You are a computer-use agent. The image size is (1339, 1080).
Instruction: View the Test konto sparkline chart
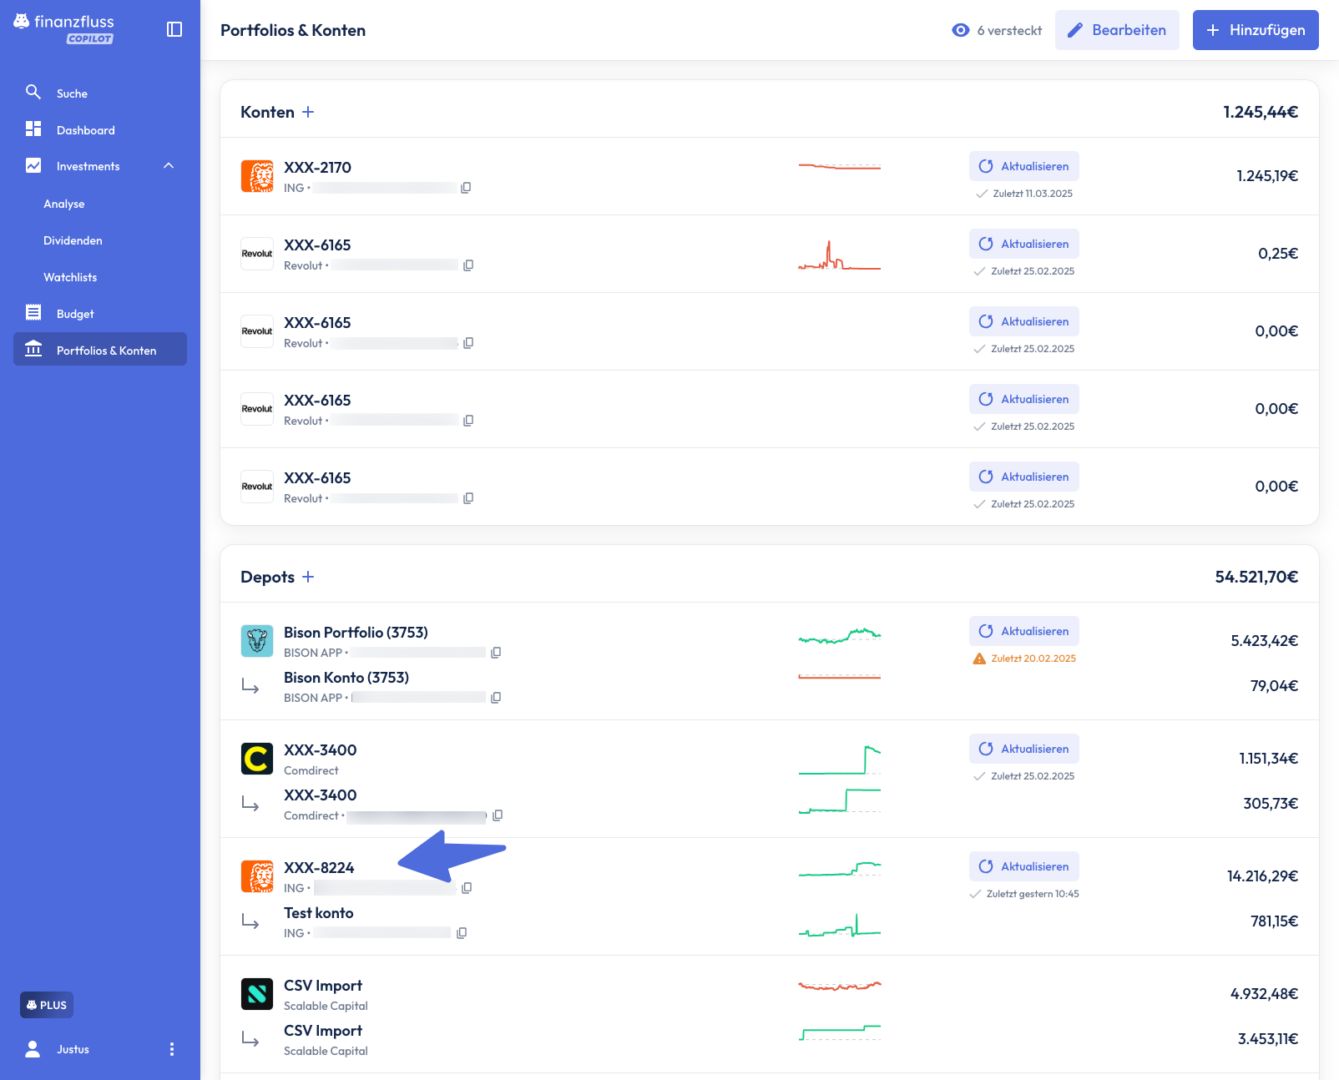840,926
